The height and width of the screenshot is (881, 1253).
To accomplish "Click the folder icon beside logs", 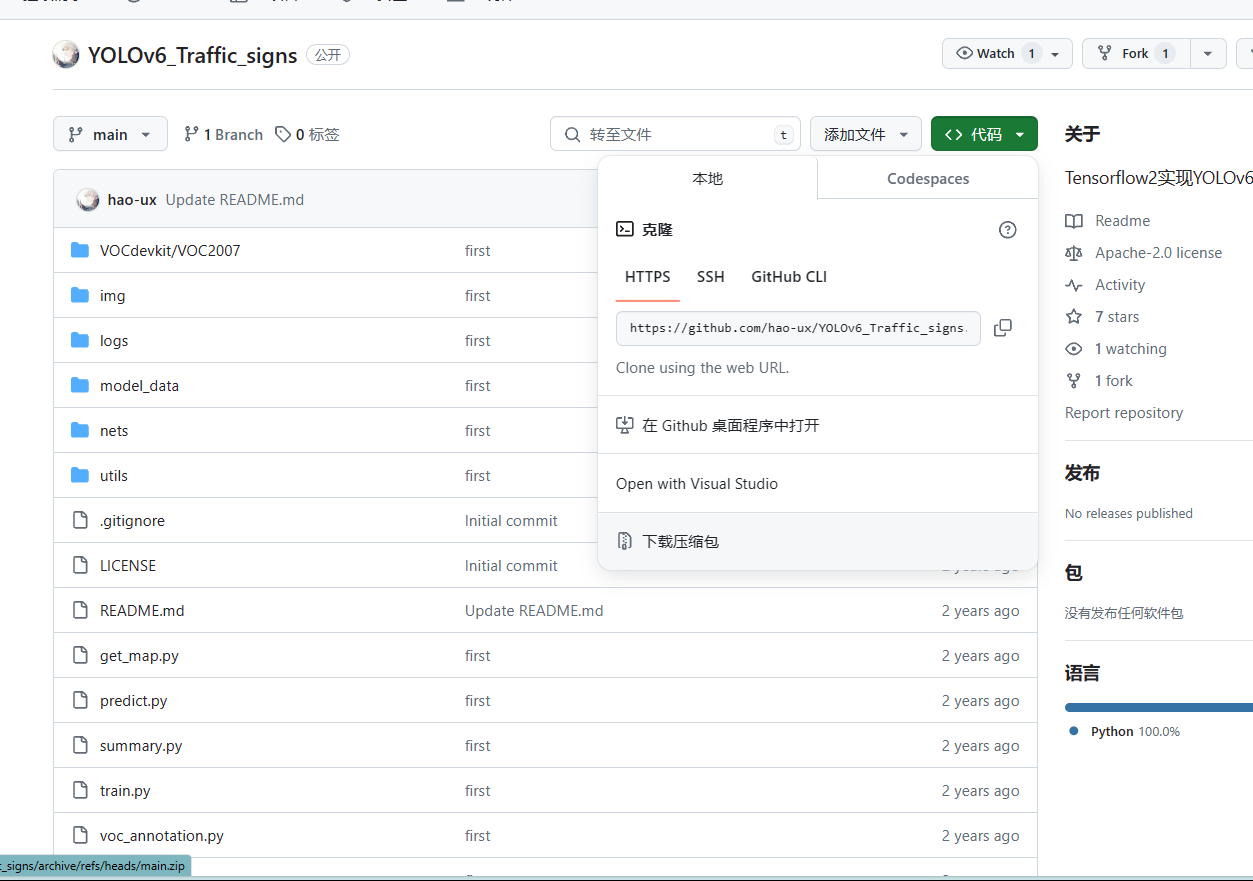I will coord(80,340).
